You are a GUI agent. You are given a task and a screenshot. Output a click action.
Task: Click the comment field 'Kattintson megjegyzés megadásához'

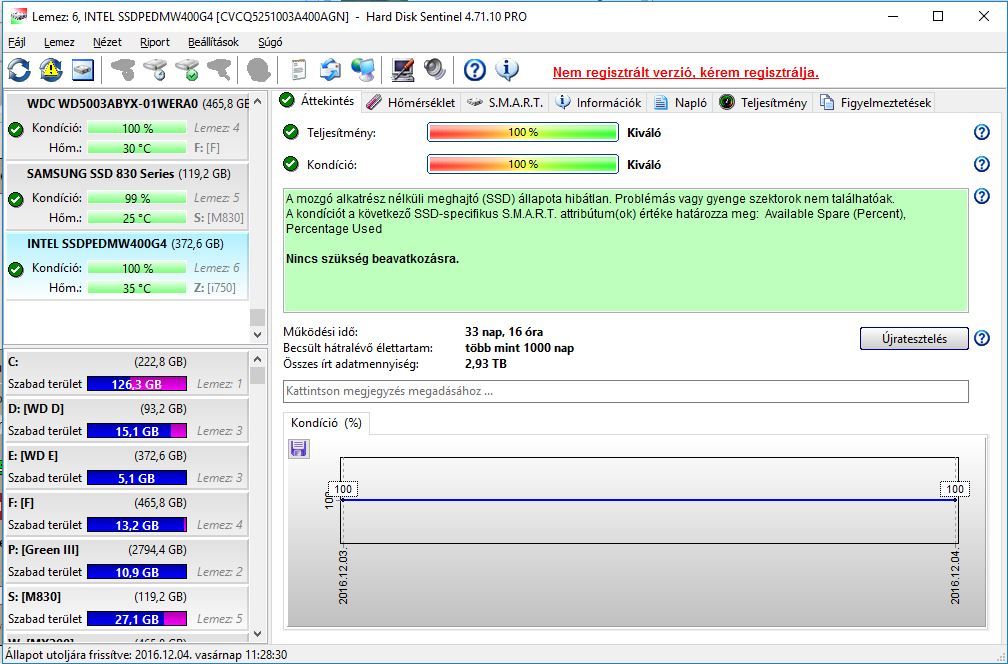(x=626, y=391)
